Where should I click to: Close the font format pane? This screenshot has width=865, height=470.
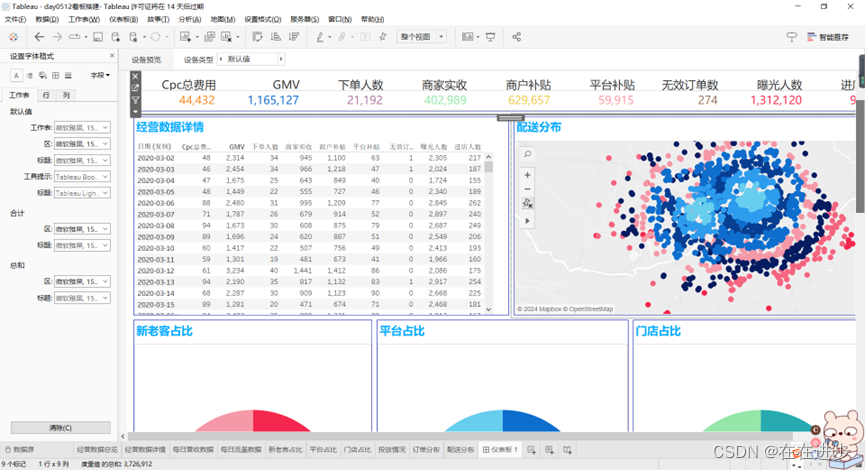point(112,56)
